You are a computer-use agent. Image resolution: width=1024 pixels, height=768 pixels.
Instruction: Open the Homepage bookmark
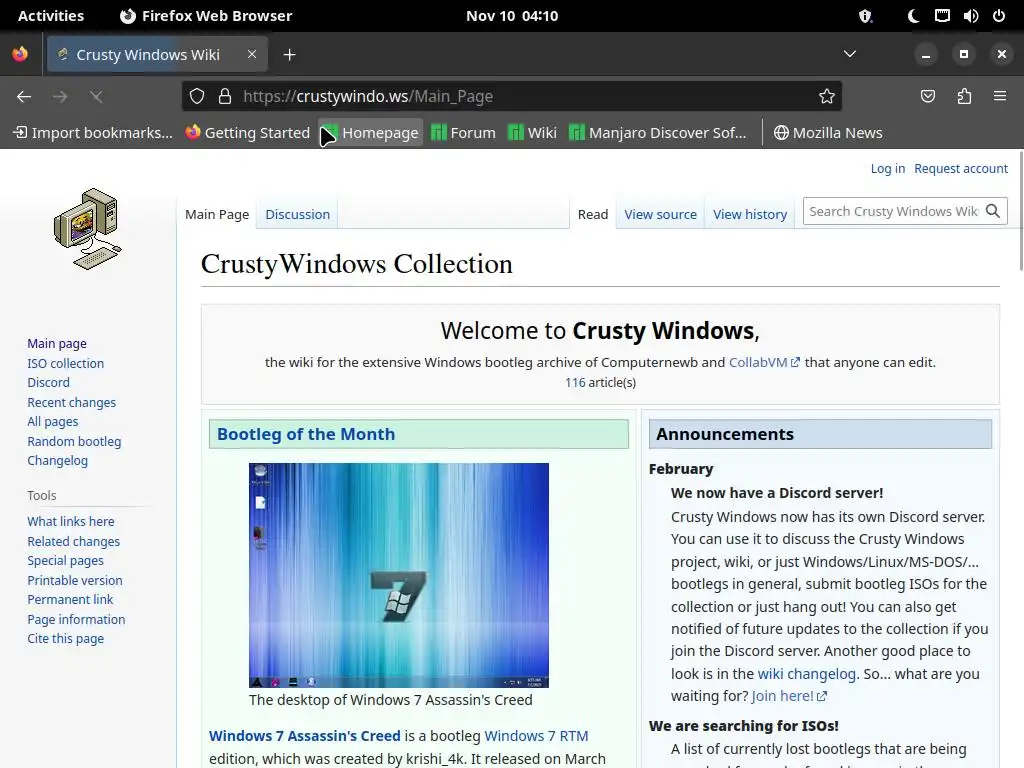(x=370, y=133)
